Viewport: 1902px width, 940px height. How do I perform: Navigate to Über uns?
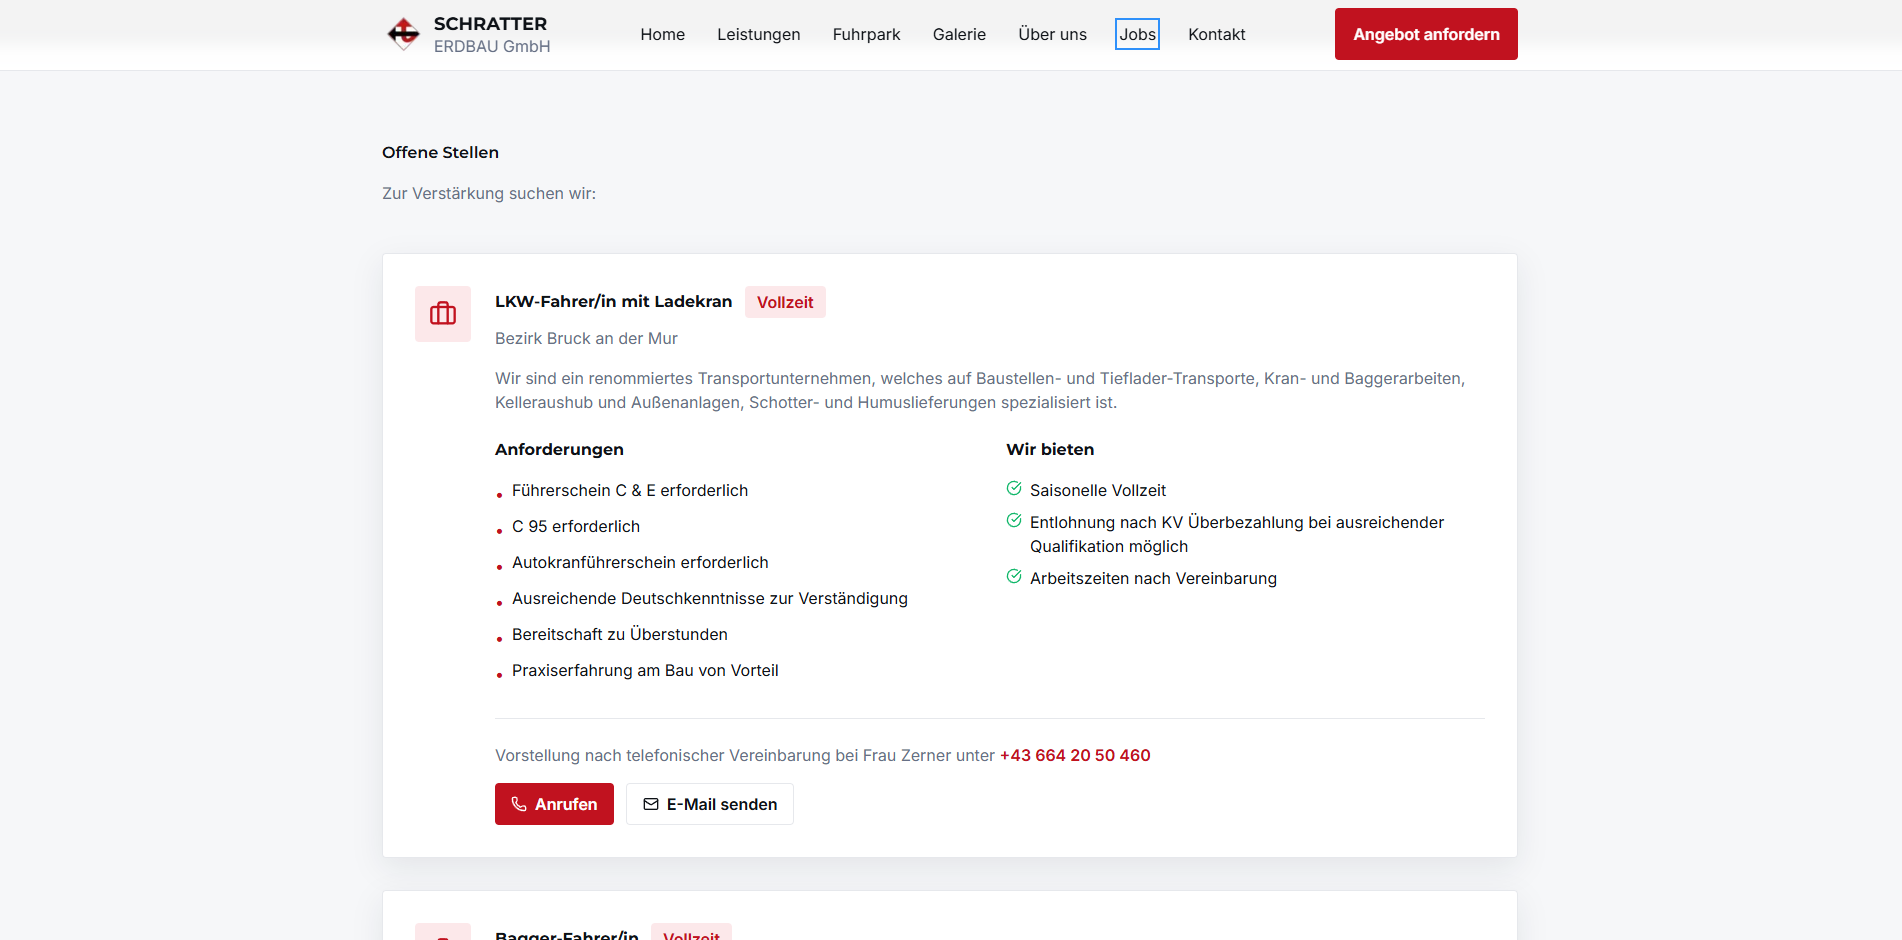pos(1052,34)
